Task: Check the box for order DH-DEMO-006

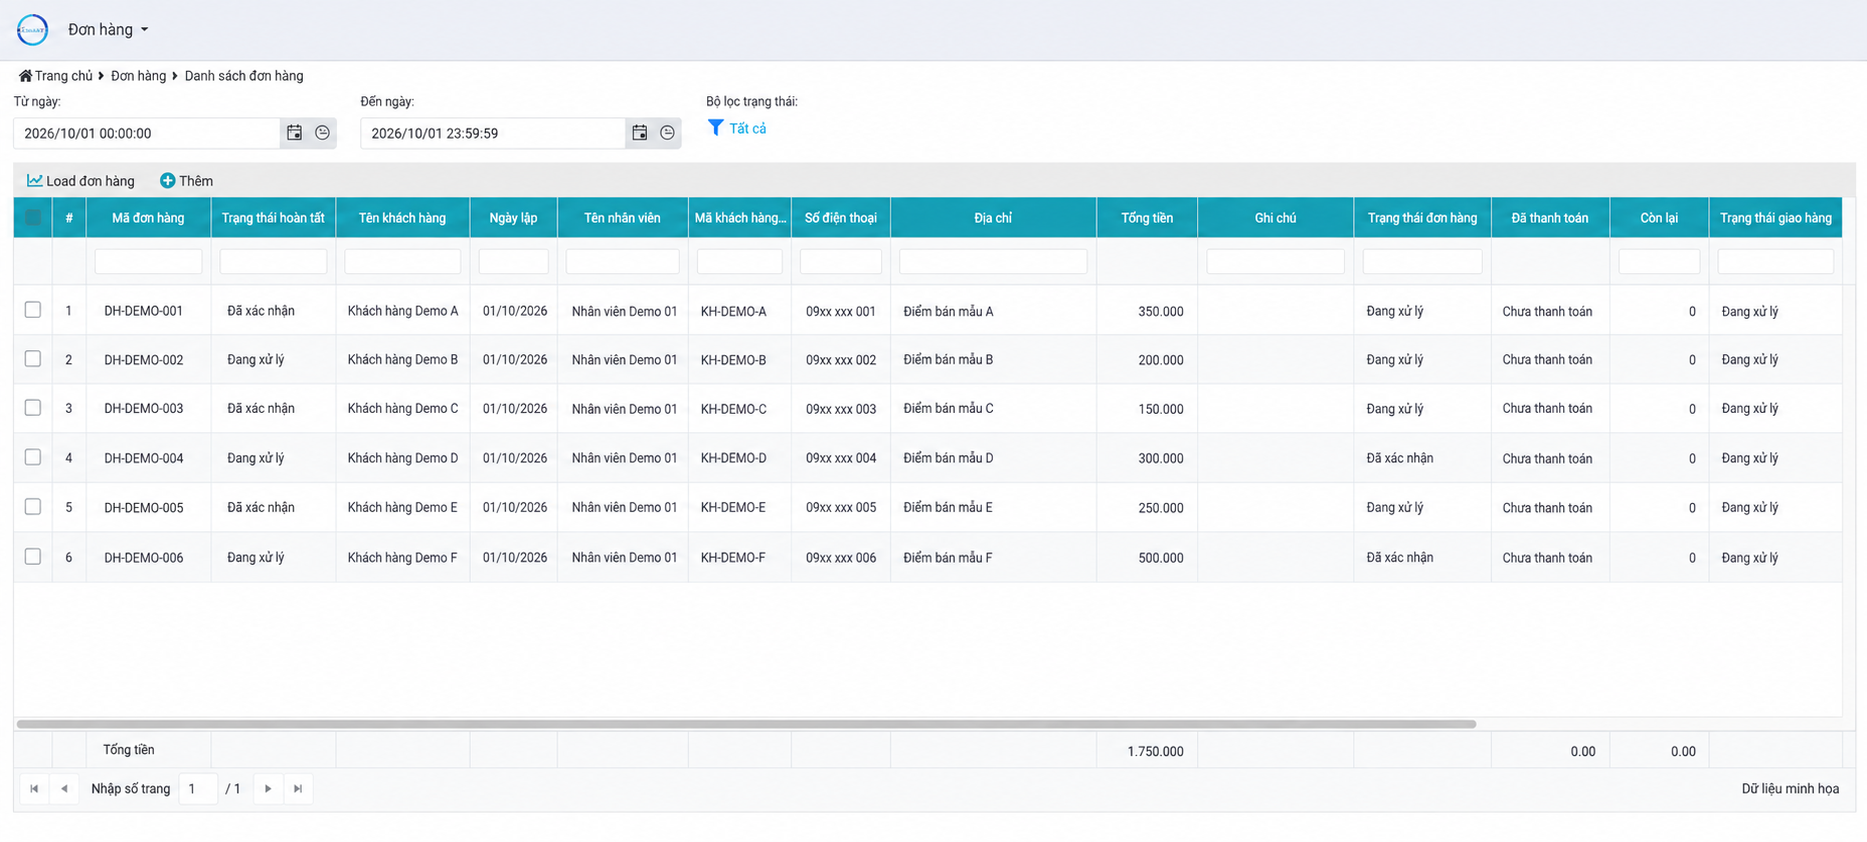Action: point(33,557)
